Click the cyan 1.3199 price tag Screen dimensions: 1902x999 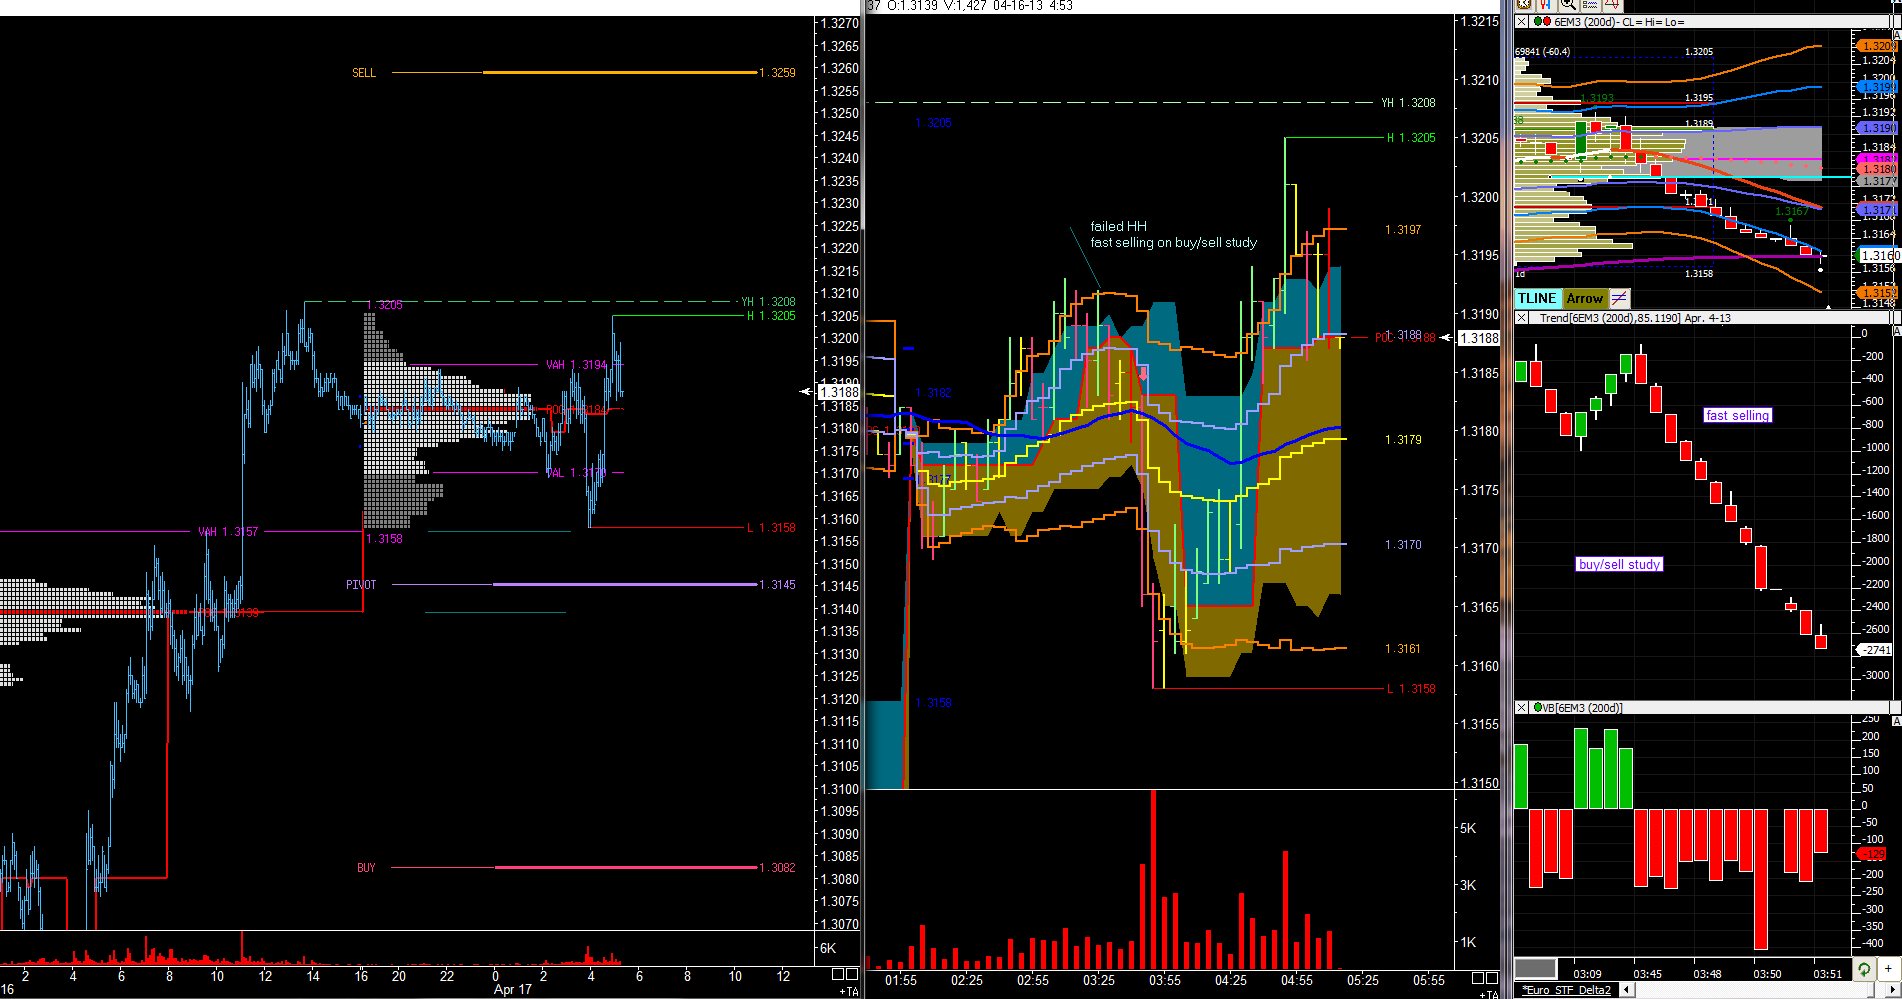(x=1877, y=87)
